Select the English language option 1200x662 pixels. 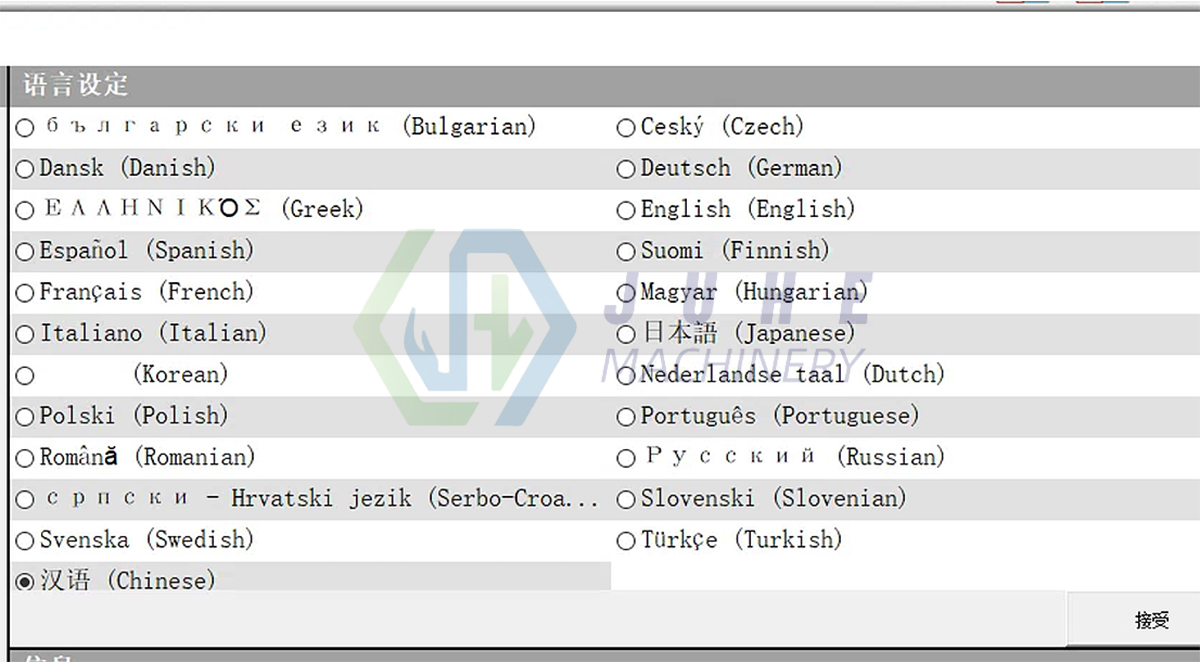[625, 209]
